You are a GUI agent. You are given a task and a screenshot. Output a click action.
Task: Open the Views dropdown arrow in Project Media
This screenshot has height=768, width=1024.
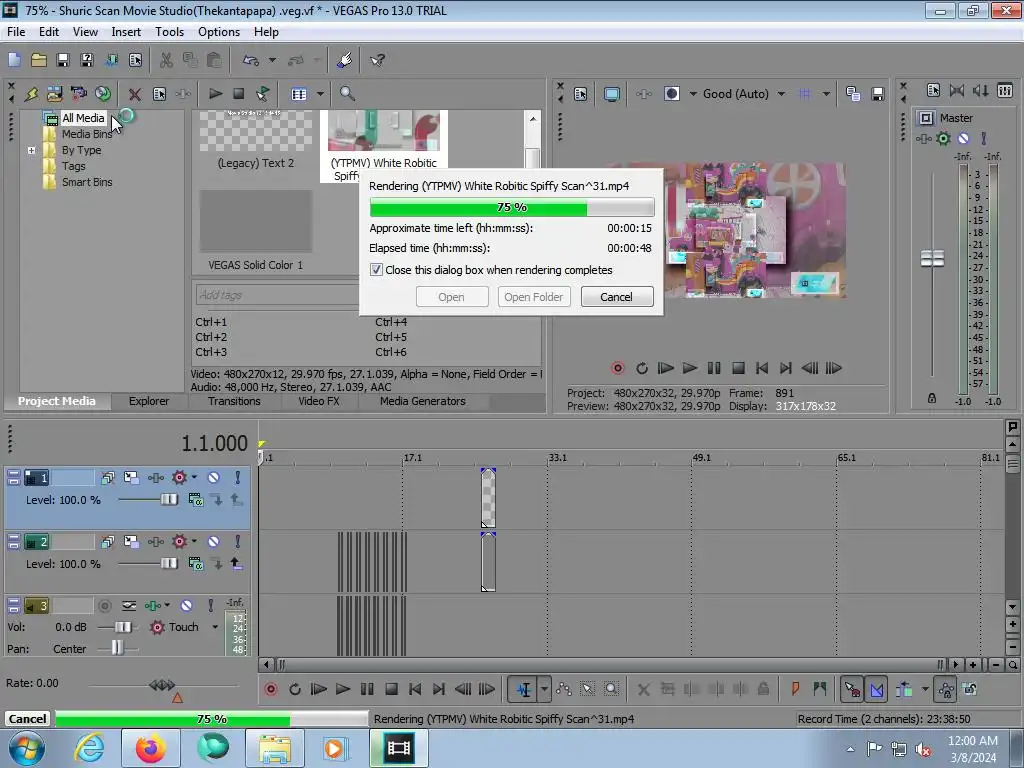[320, 94]
